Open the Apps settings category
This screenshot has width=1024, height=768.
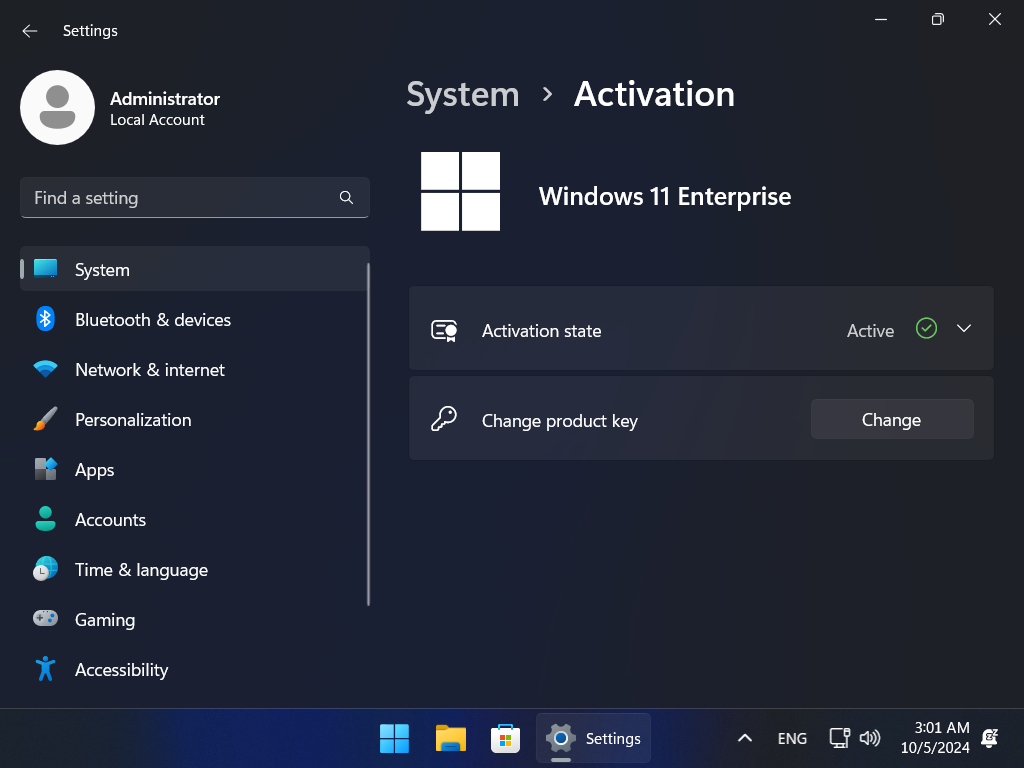coord(195,470)
